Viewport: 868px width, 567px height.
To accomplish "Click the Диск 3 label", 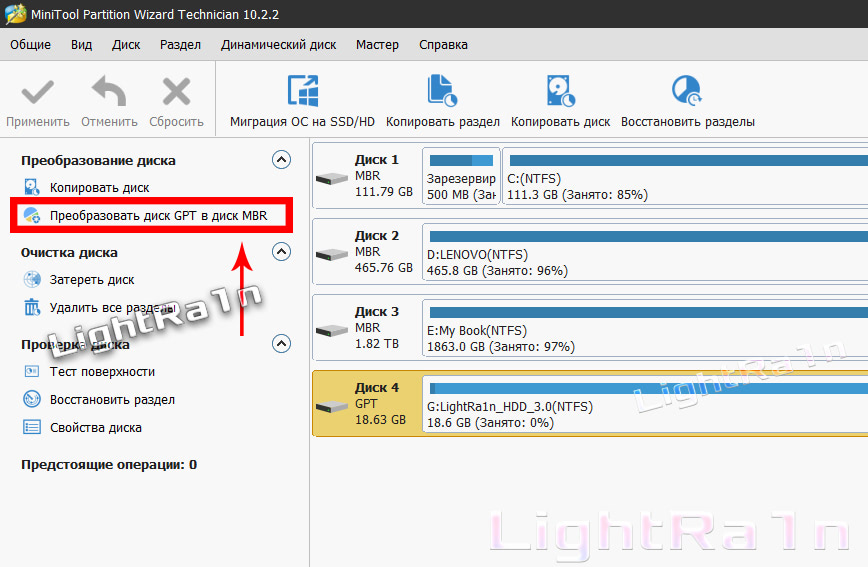I will pos(376,311).
